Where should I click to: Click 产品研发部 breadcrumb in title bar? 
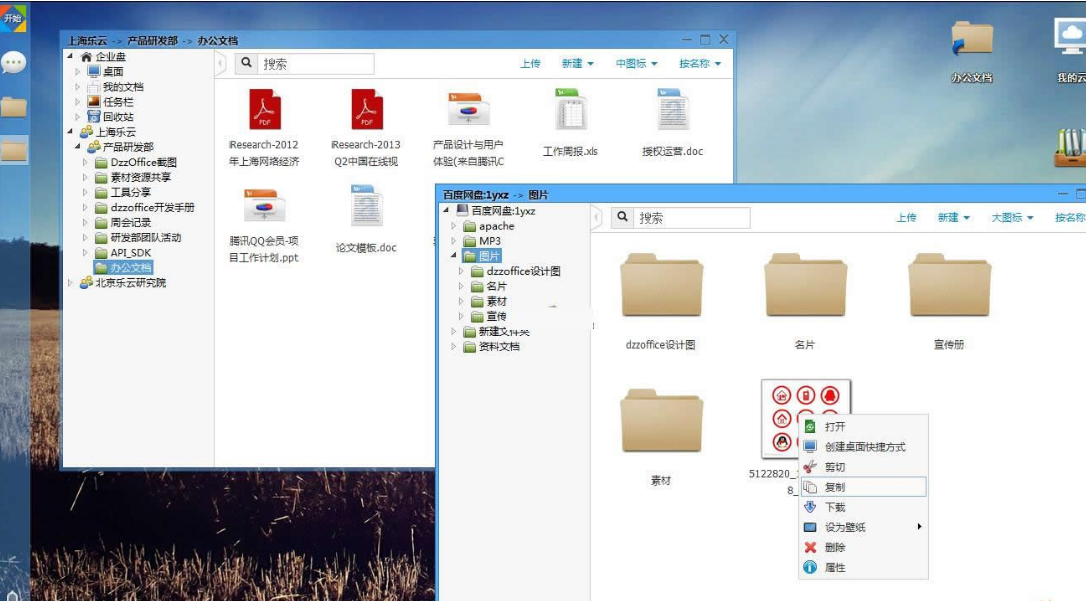point(152,41)
